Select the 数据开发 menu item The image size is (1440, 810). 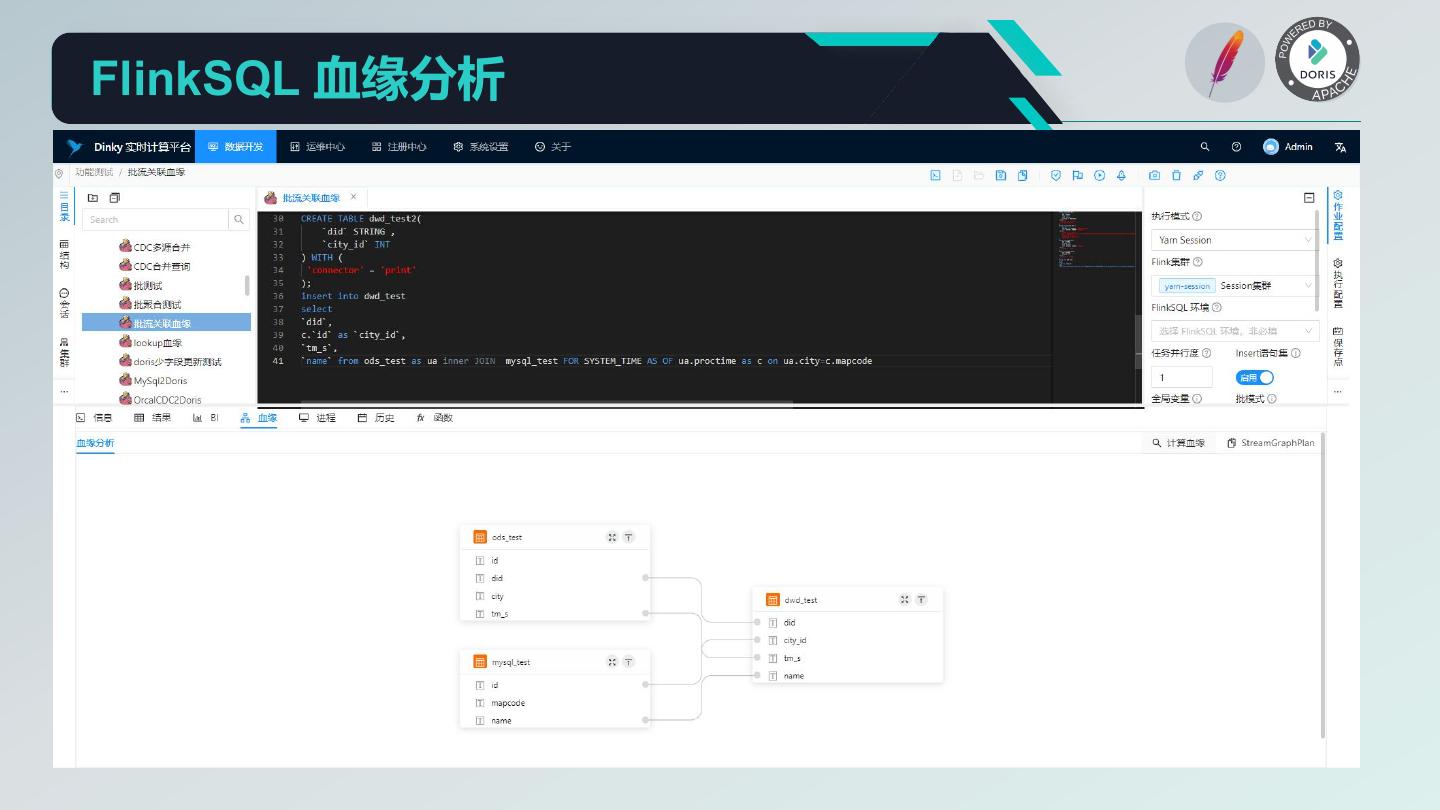(x=235, y=147)
